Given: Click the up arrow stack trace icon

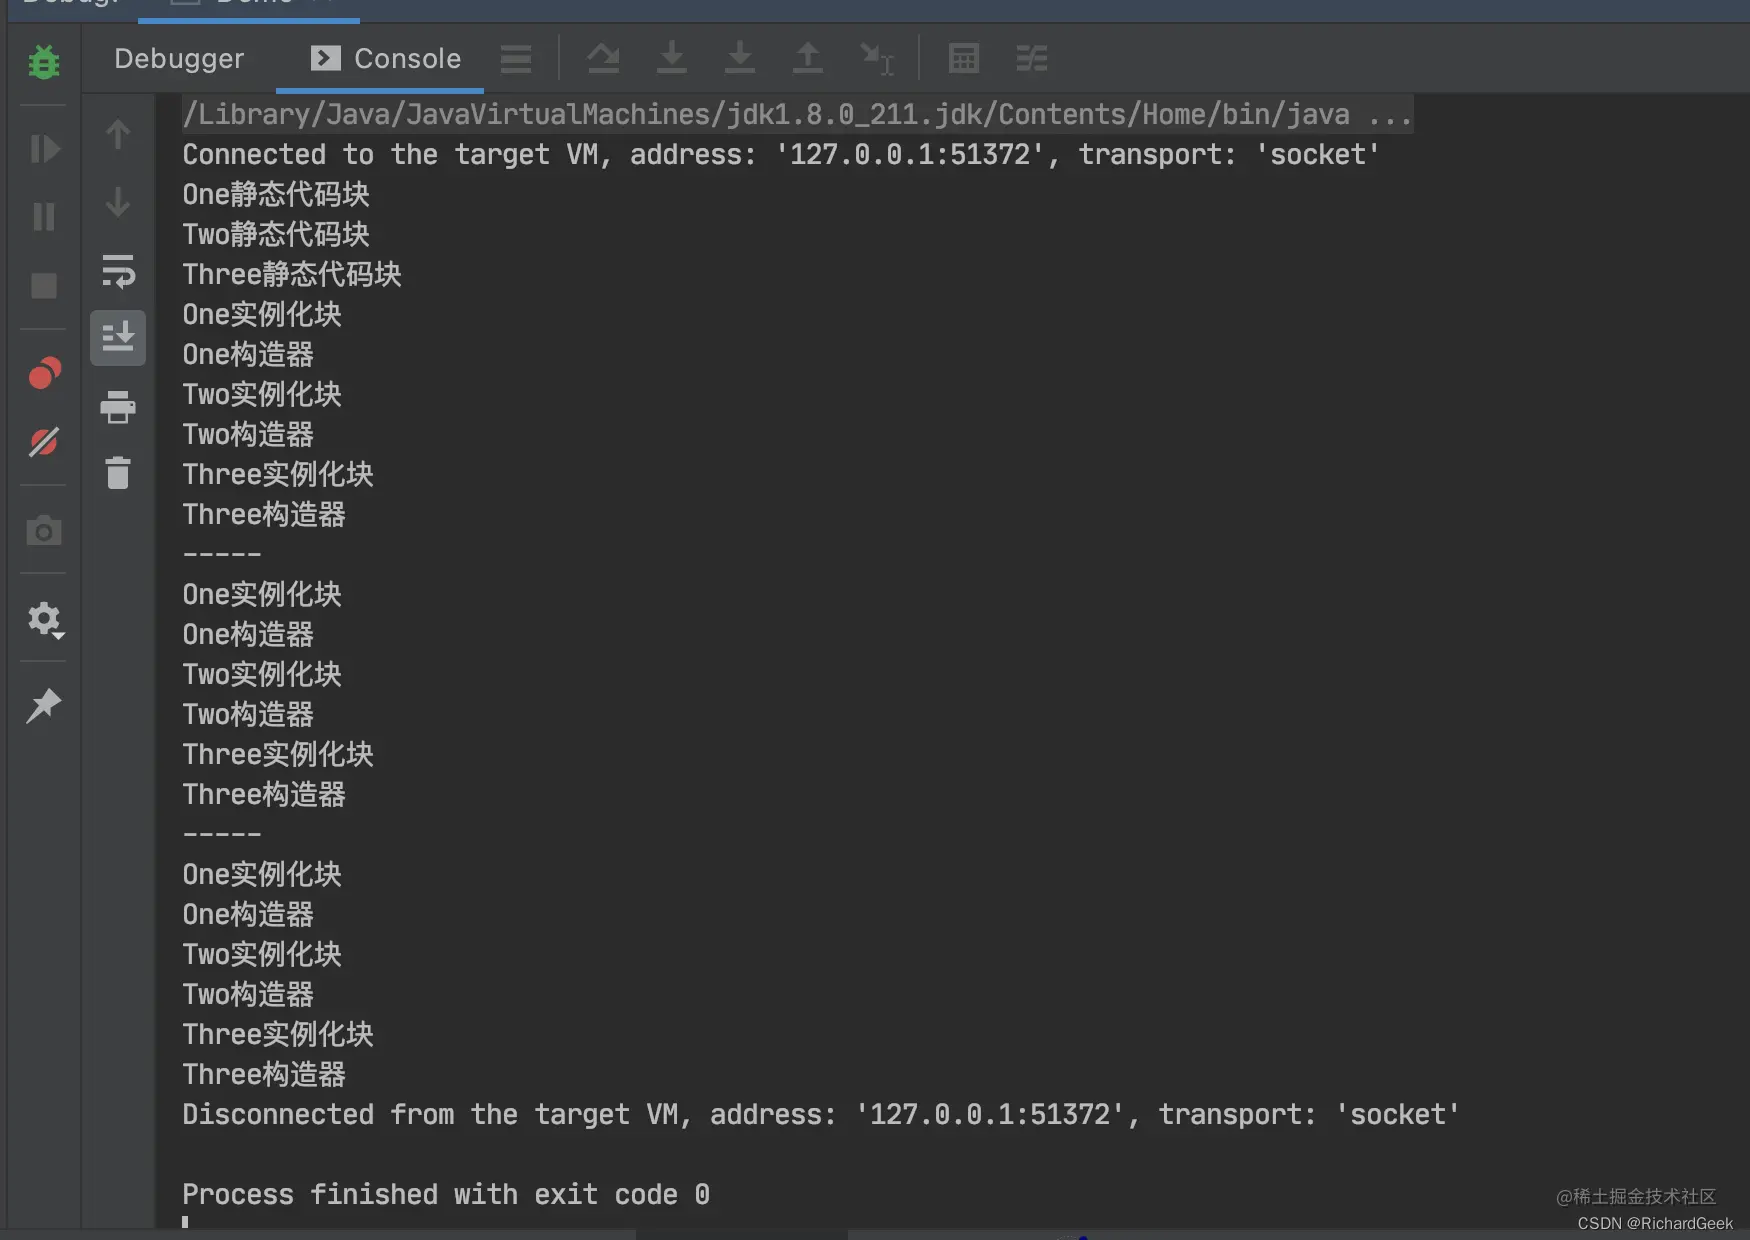Looking at the screenshot, I should 118,135.
